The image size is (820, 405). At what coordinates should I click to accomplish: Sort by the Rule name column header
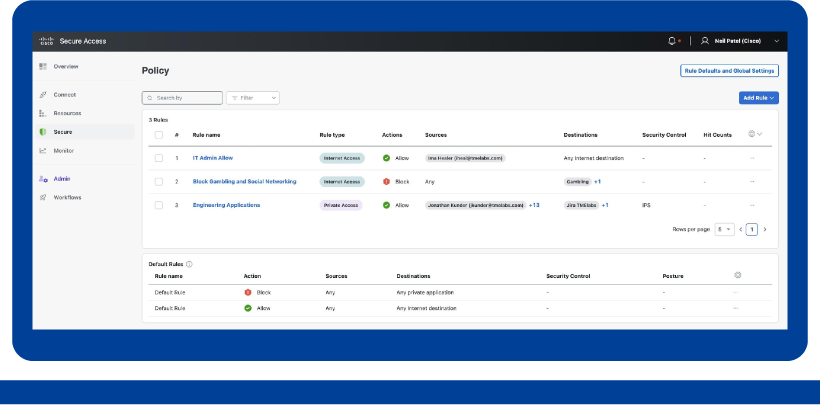(207, 135)
